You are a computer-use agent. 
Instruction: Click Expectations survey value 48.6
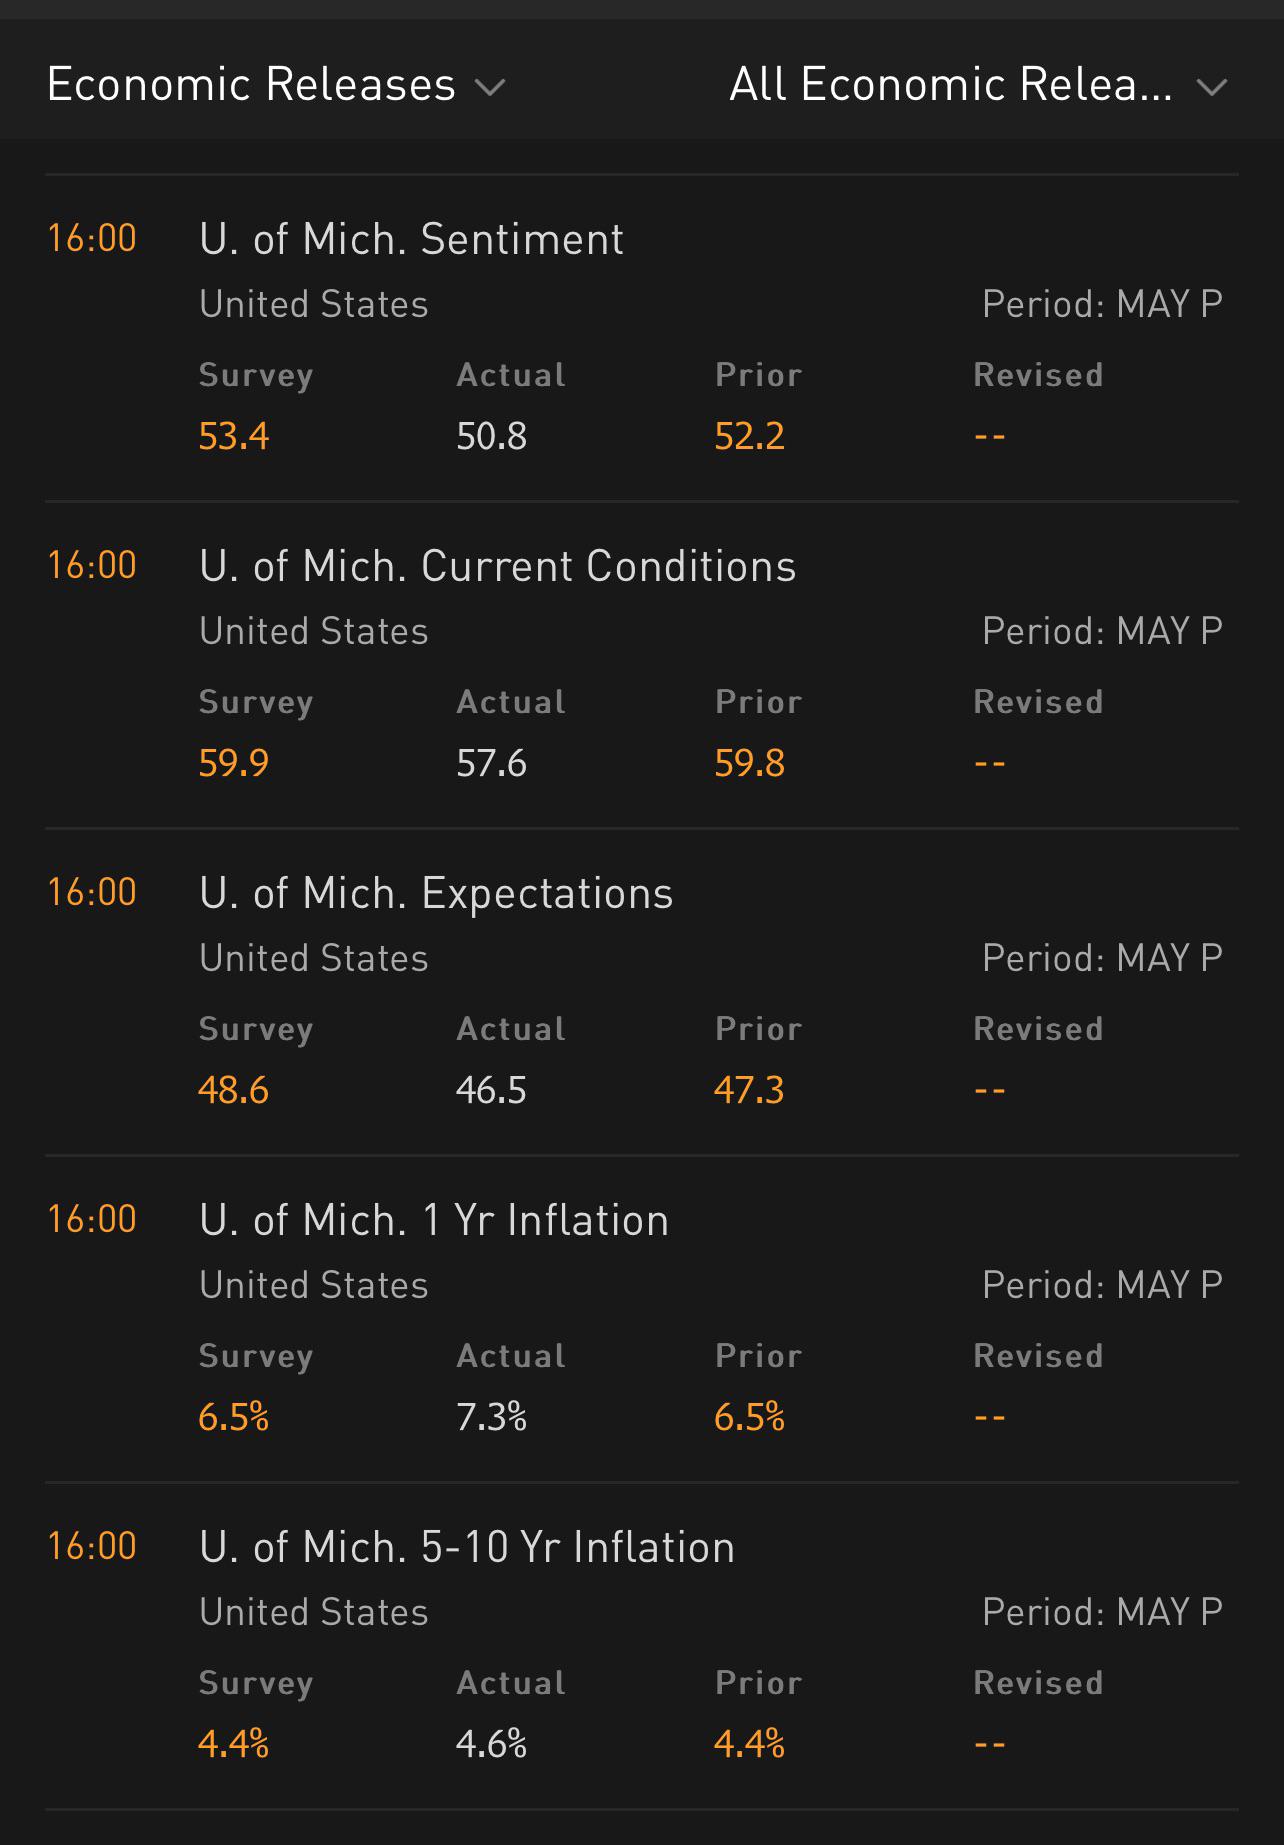(x=234, y=1090)
